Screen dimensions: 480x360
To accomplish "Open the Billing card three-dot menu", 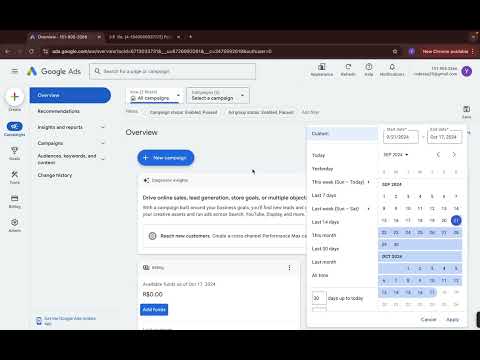I will click(289, 268).
